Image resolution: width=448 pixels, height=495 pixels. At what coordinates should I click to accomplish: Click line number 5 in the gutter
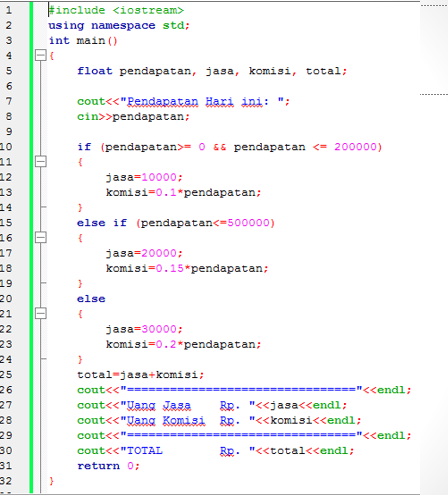tap(9, 71)
